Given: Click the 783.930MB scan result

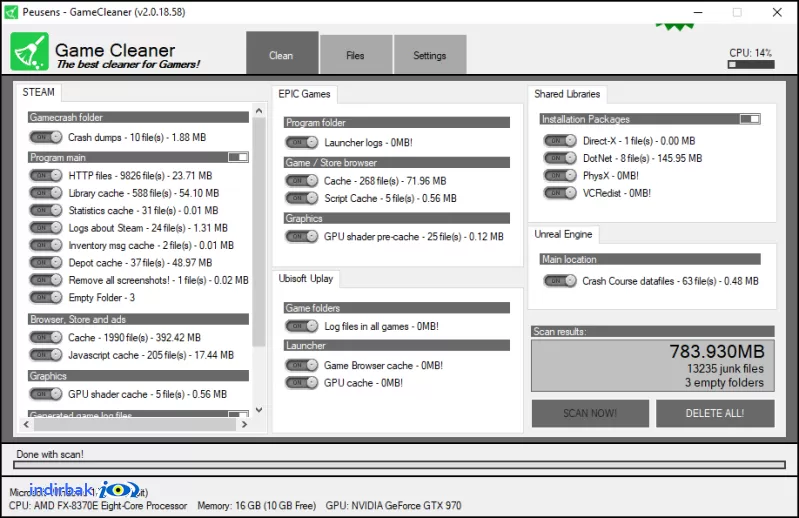Looking at the screenshot, I should (x=717, y=351).
